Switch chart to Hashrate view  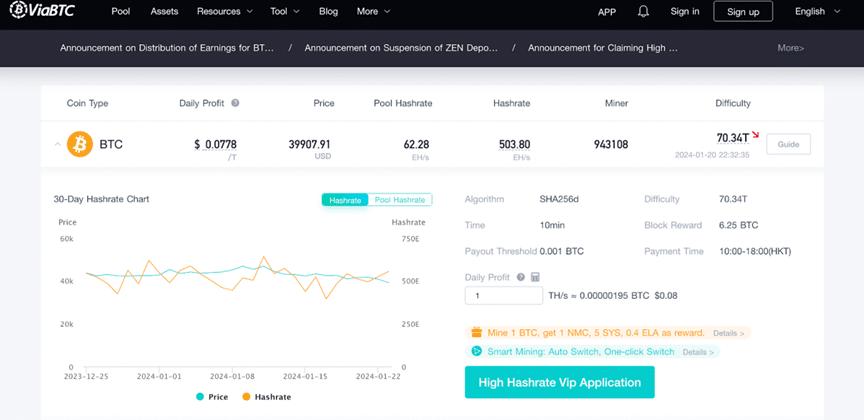(345, 200)
